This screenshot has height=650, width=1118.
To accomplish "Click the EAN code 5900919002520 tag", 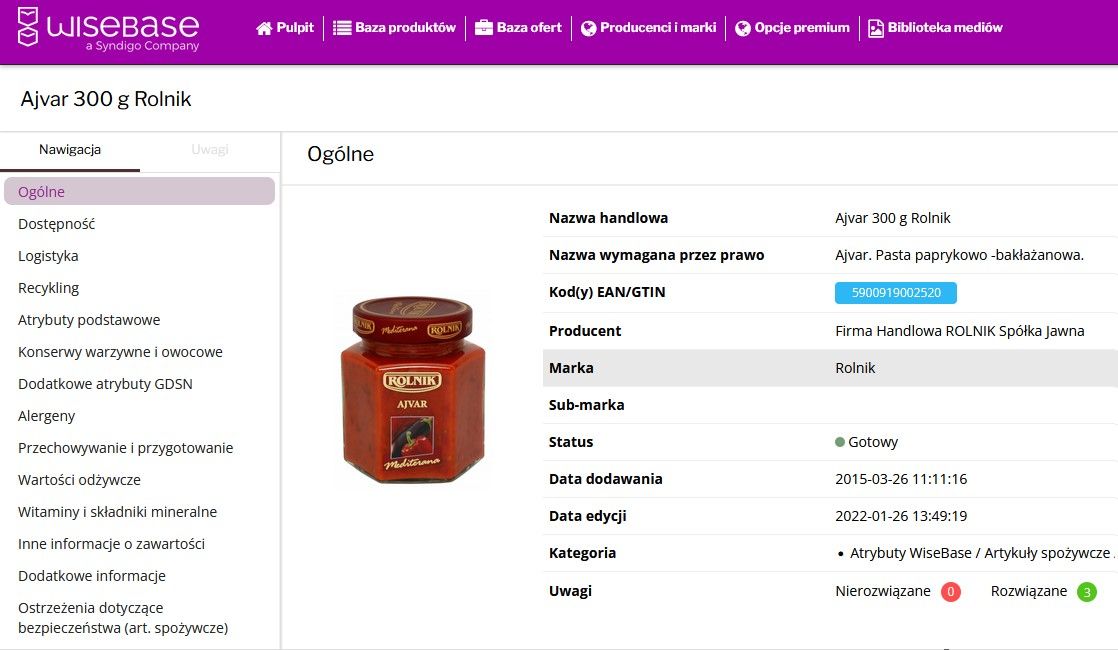I will click(895, 293).
